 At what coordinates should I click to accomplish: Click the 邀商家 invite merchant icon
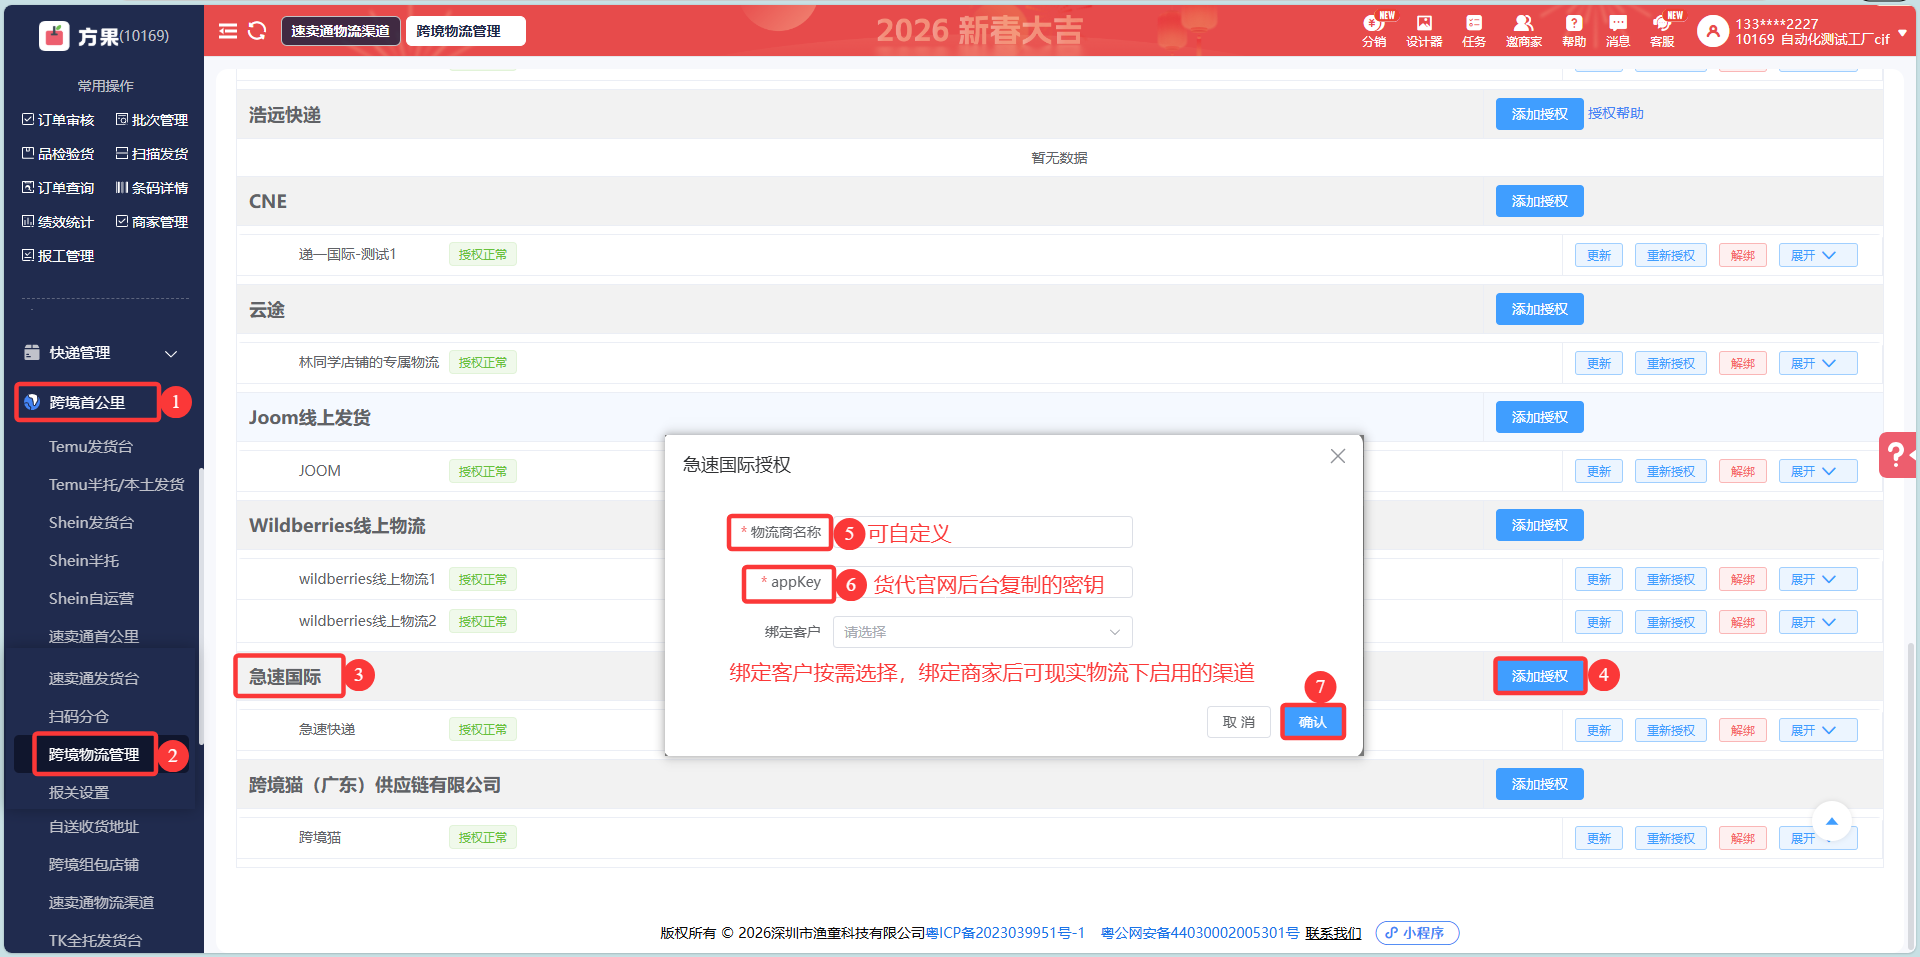pyautogui.click(x=1524, y=31)
